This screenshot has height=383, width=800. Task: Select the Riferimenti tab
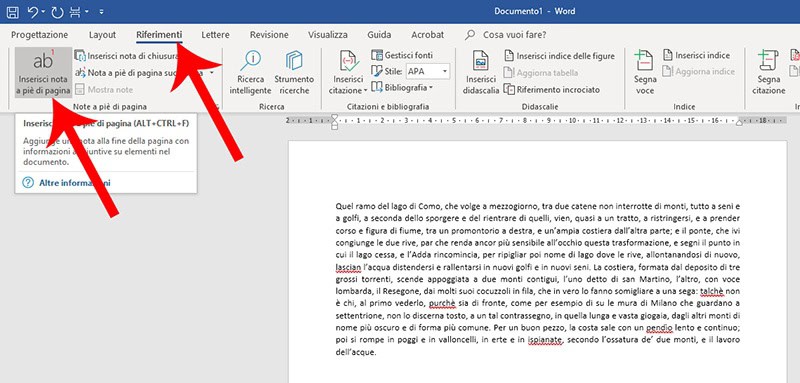159,35
